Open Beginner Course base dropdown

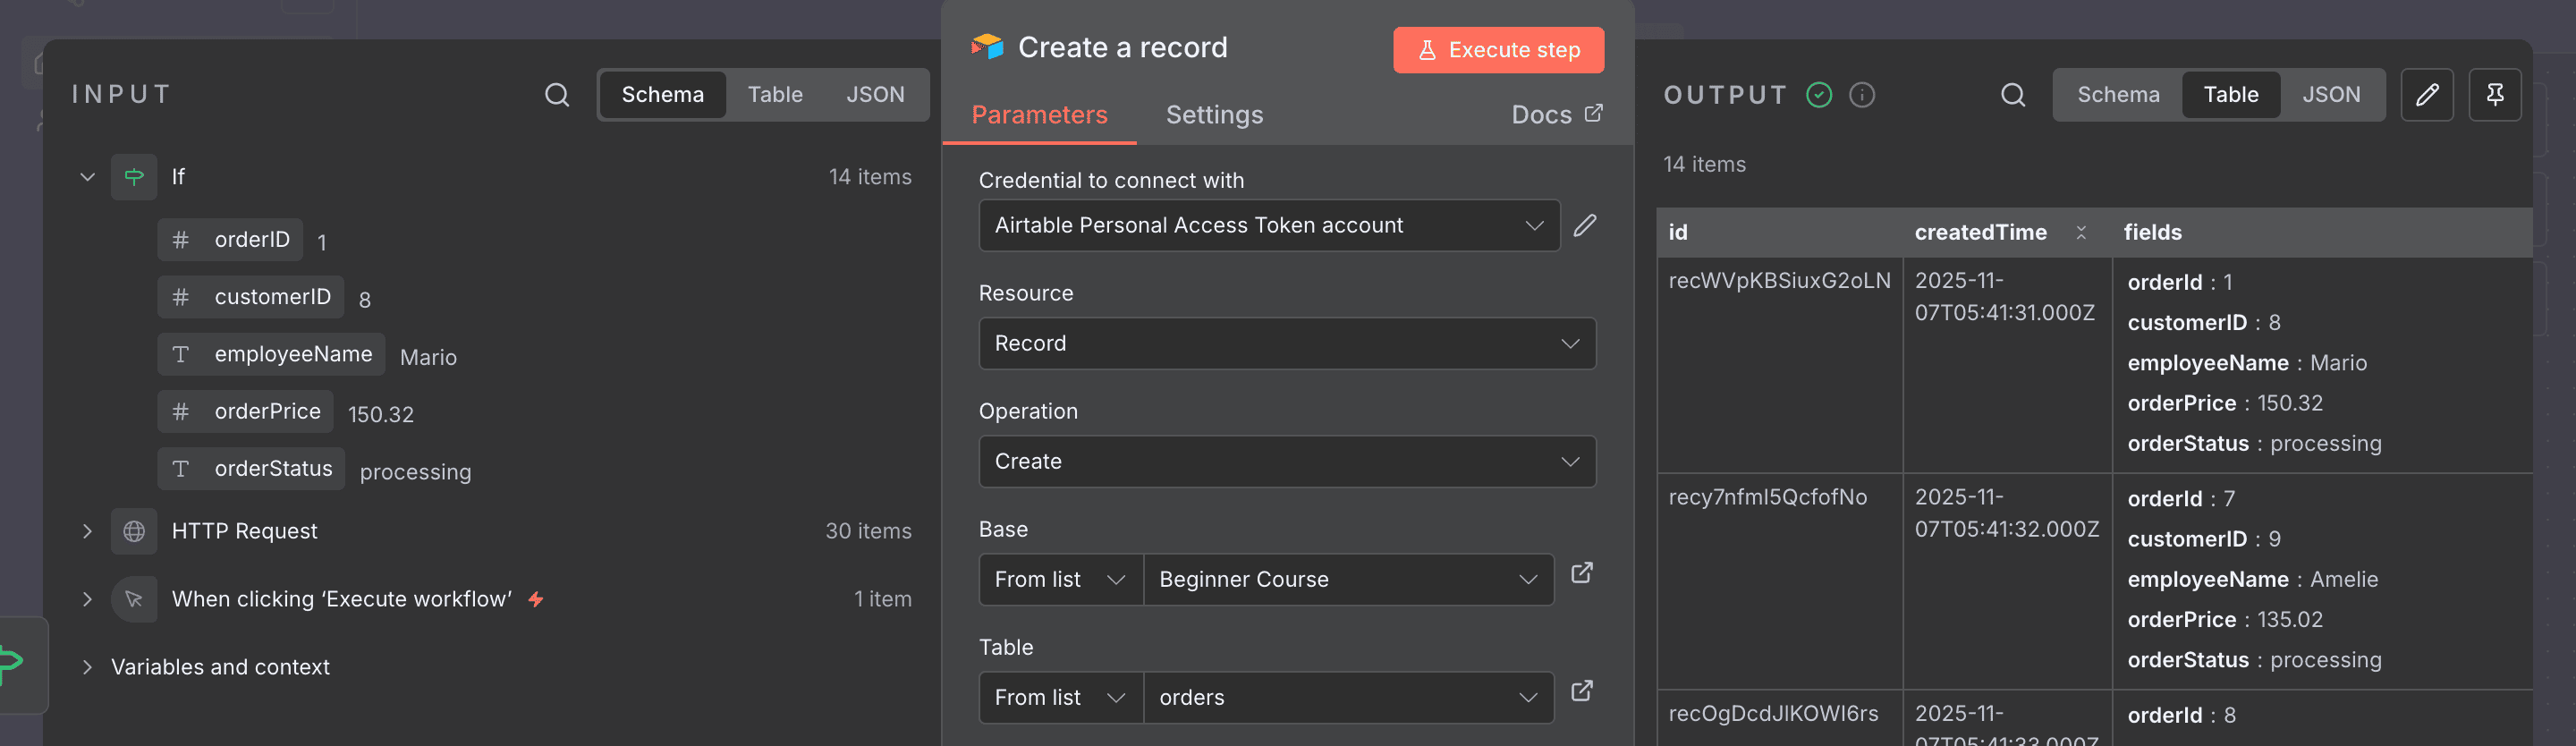(1348, 579)
